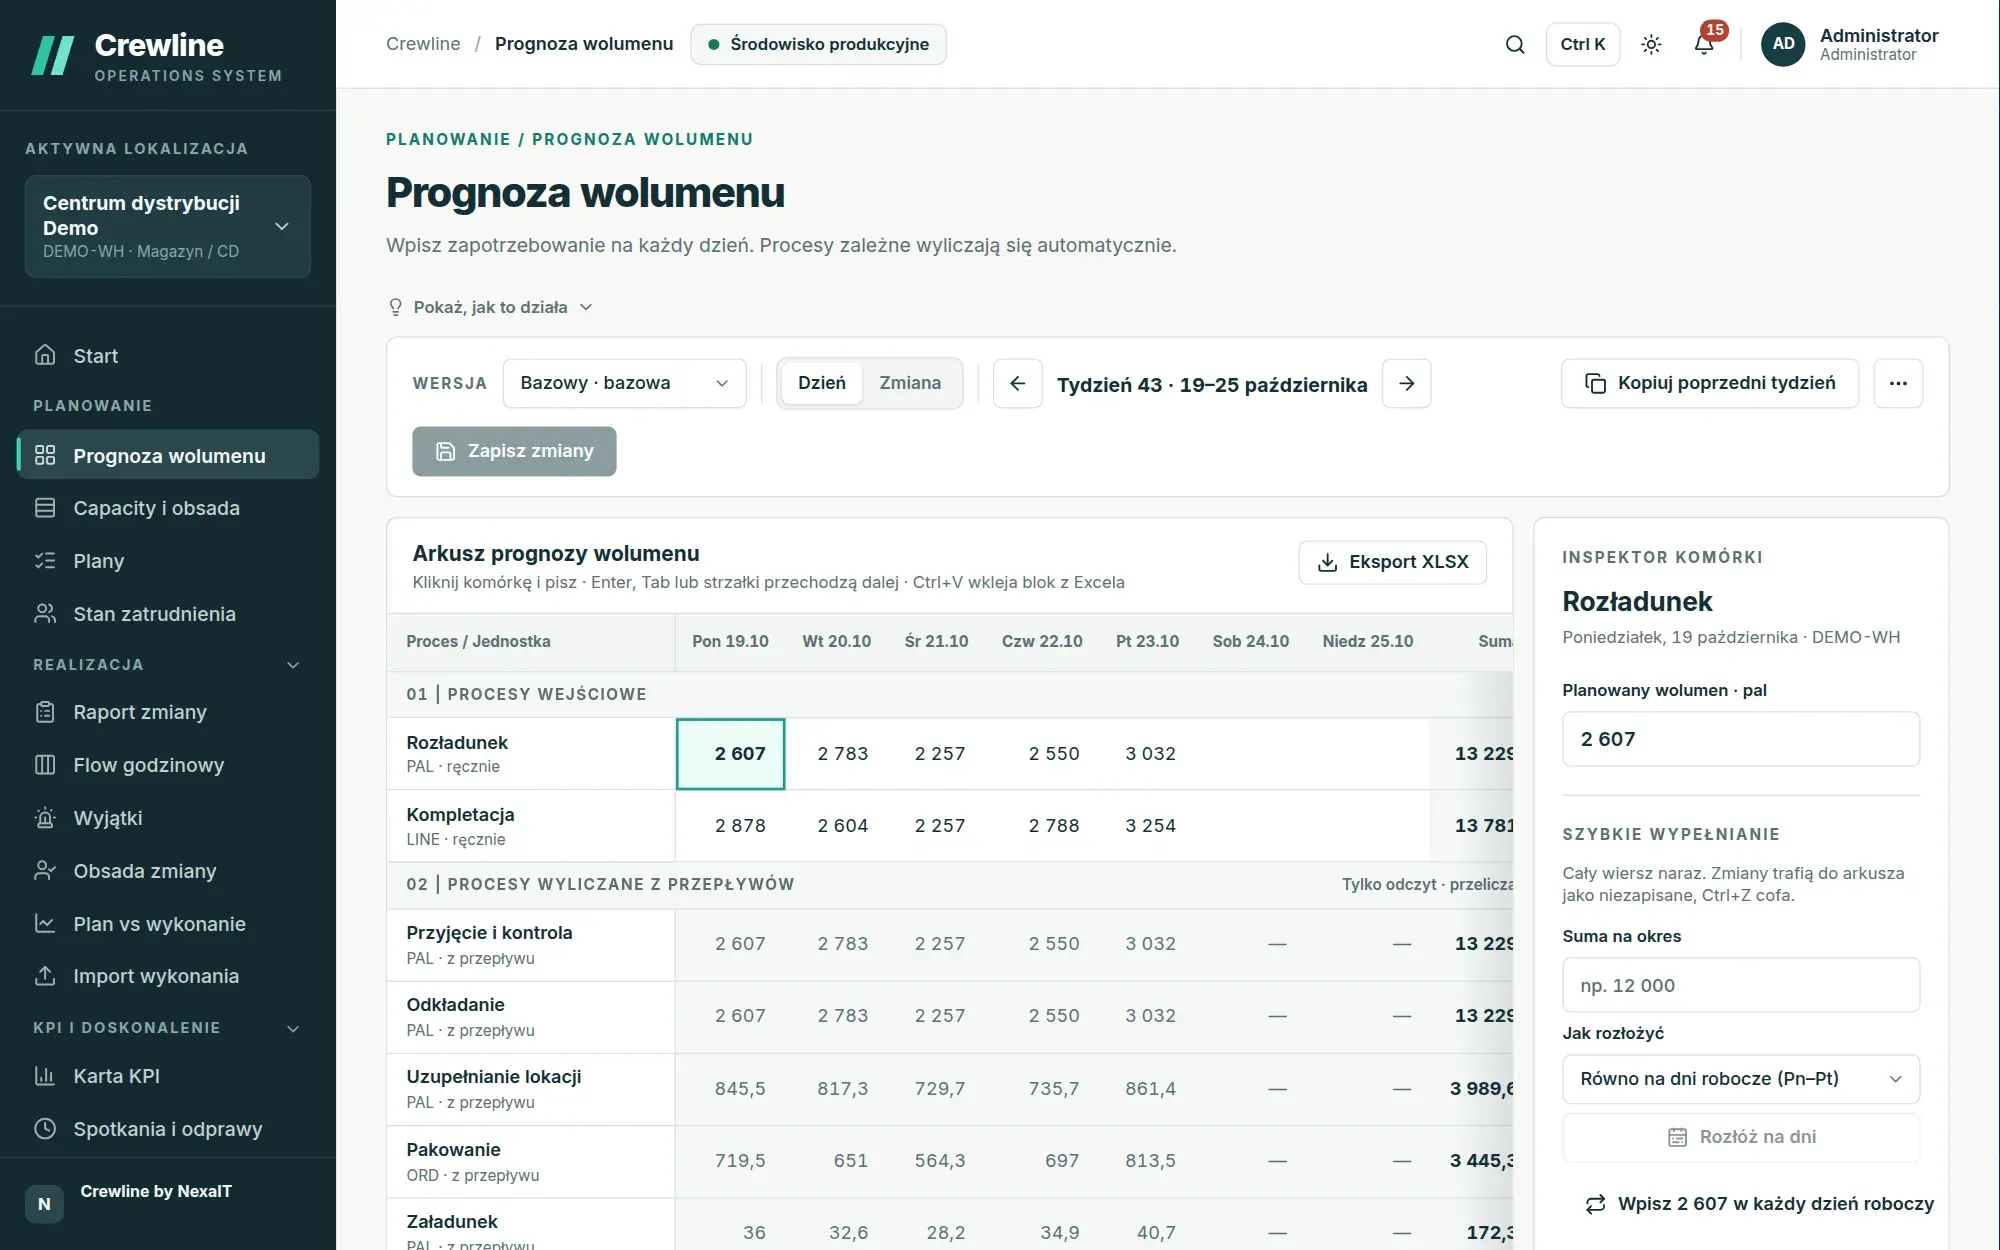Click Zapisz zmiany button
2000x1250 pixels.
pyautogui.click(x=514, y=451)
